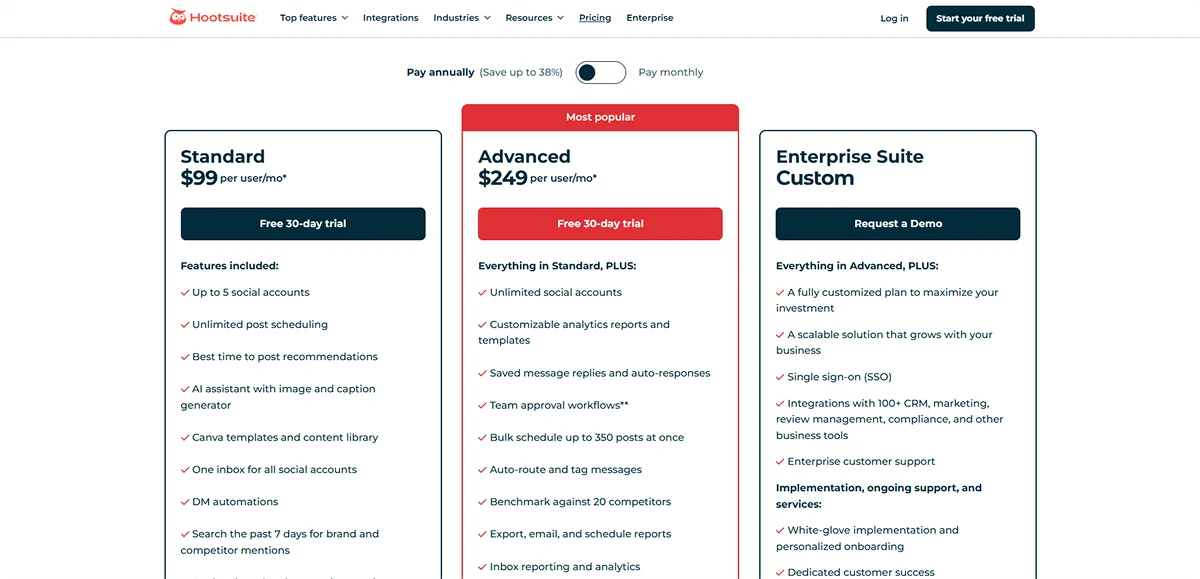The image size is (1200, 579).
Task: Select Integrations in the navigation bar
Action: pyautogui.click(x=390, y=17)
